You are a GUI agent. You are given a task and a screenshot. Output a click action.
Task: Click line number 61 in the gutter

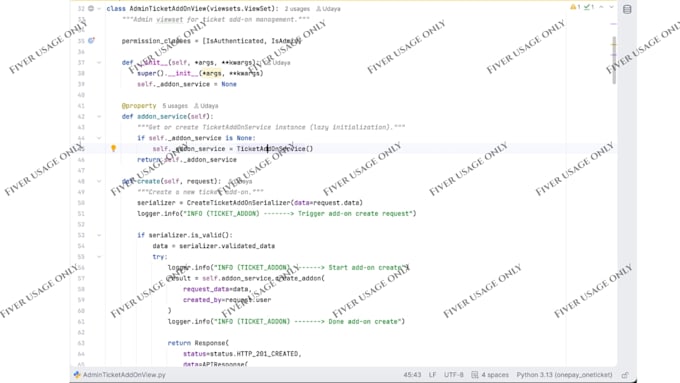81,321
